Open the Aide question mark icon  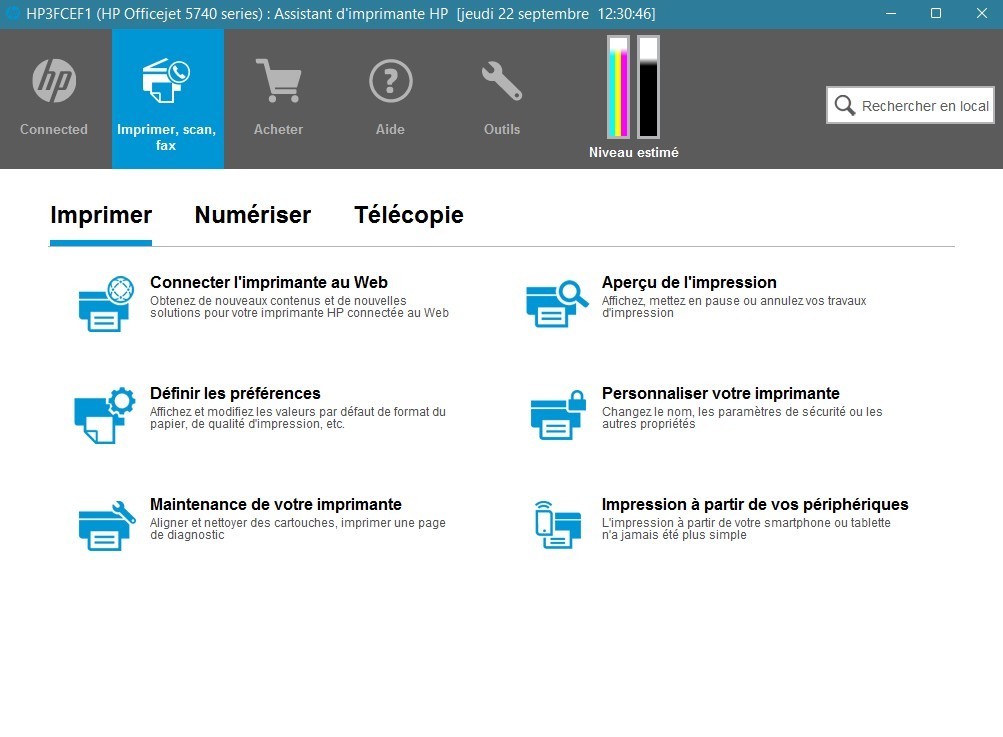tap(390, 80)
